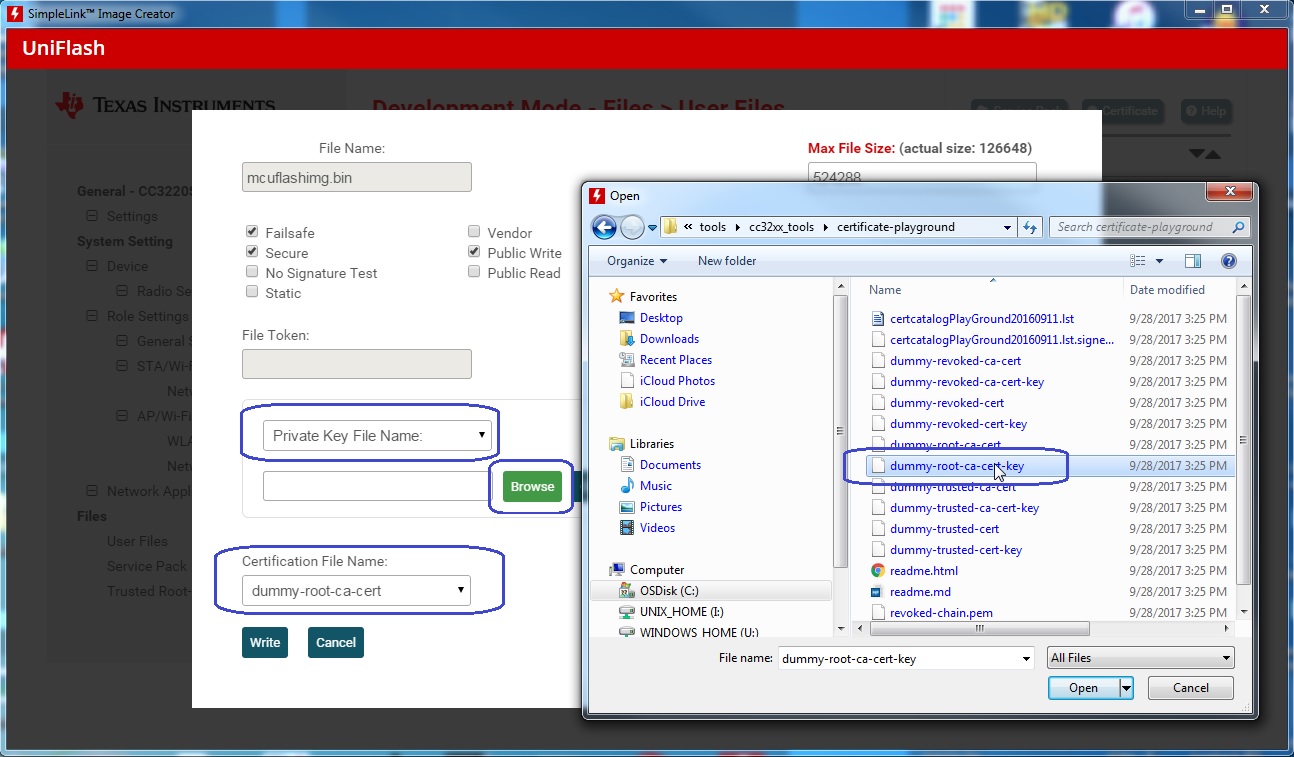Uncheck the Secure checkbox
Viewport: 1294px width, 757px height.
point(252,252)
